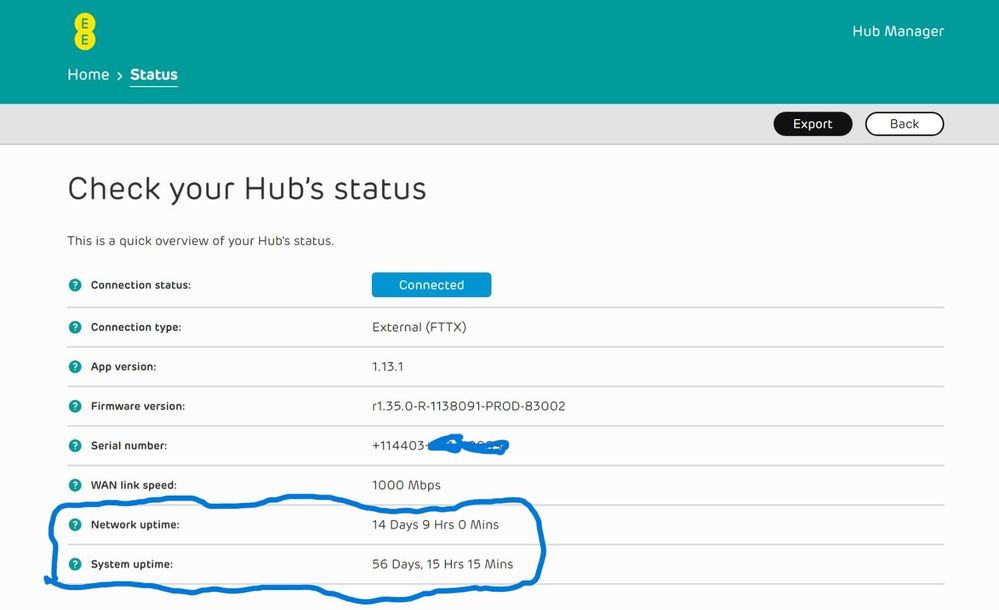Click the EE logo

pyautogui.click(x=85, y=32)
